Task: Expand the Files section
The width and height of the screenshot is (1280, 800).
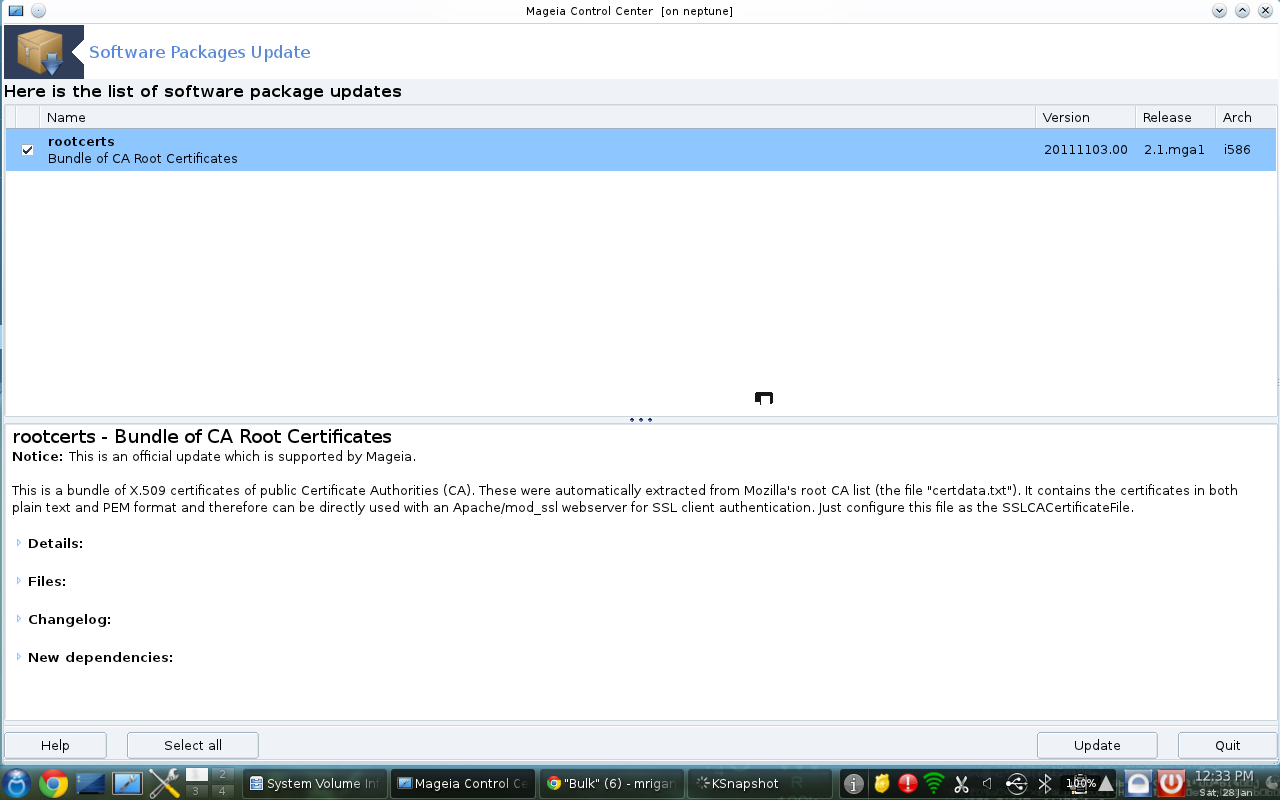Action: 19,581
